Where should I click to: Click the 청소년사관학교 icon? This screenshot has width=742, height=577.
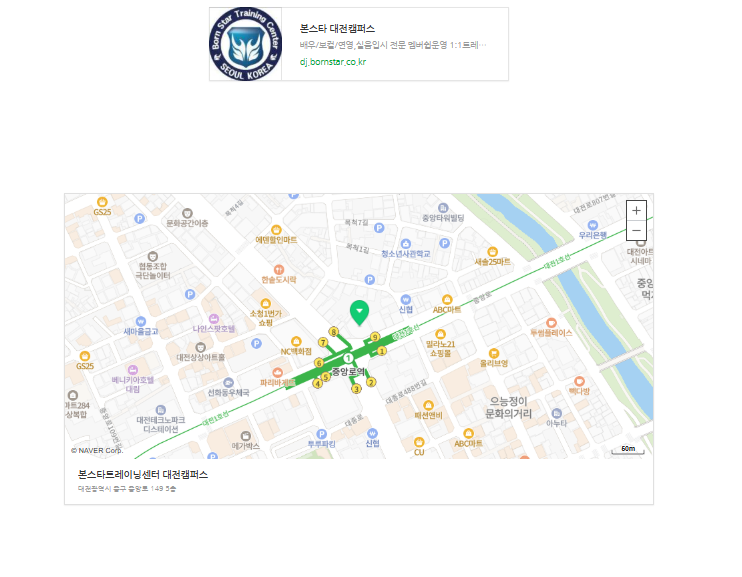coord(406,244)
